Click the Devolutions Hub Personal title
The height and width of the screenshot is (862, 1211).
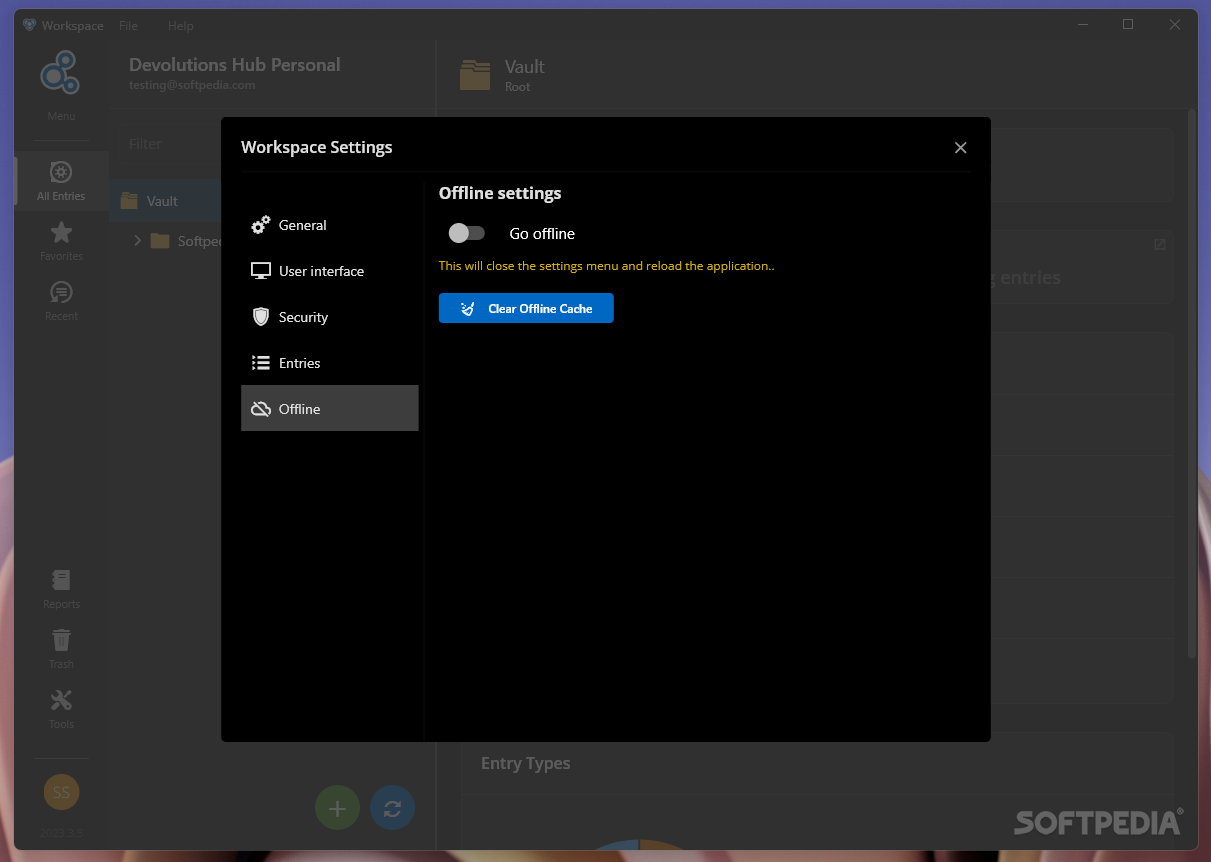tap(235, 64)
